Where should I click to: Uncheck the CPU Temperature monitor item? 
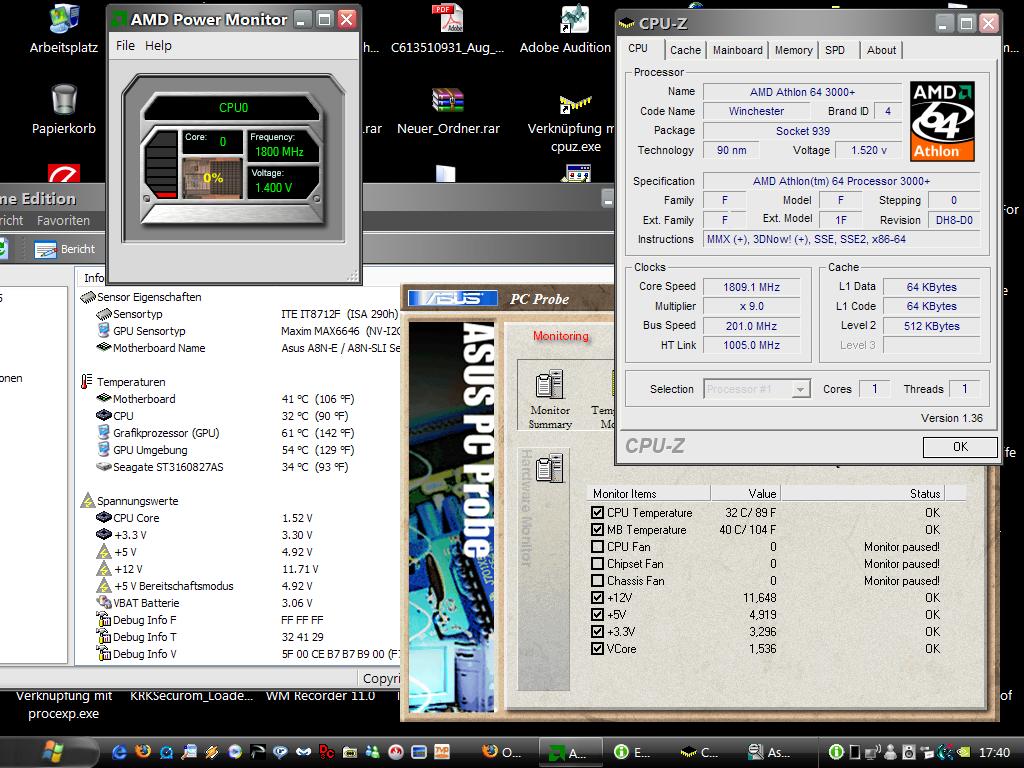598,513
